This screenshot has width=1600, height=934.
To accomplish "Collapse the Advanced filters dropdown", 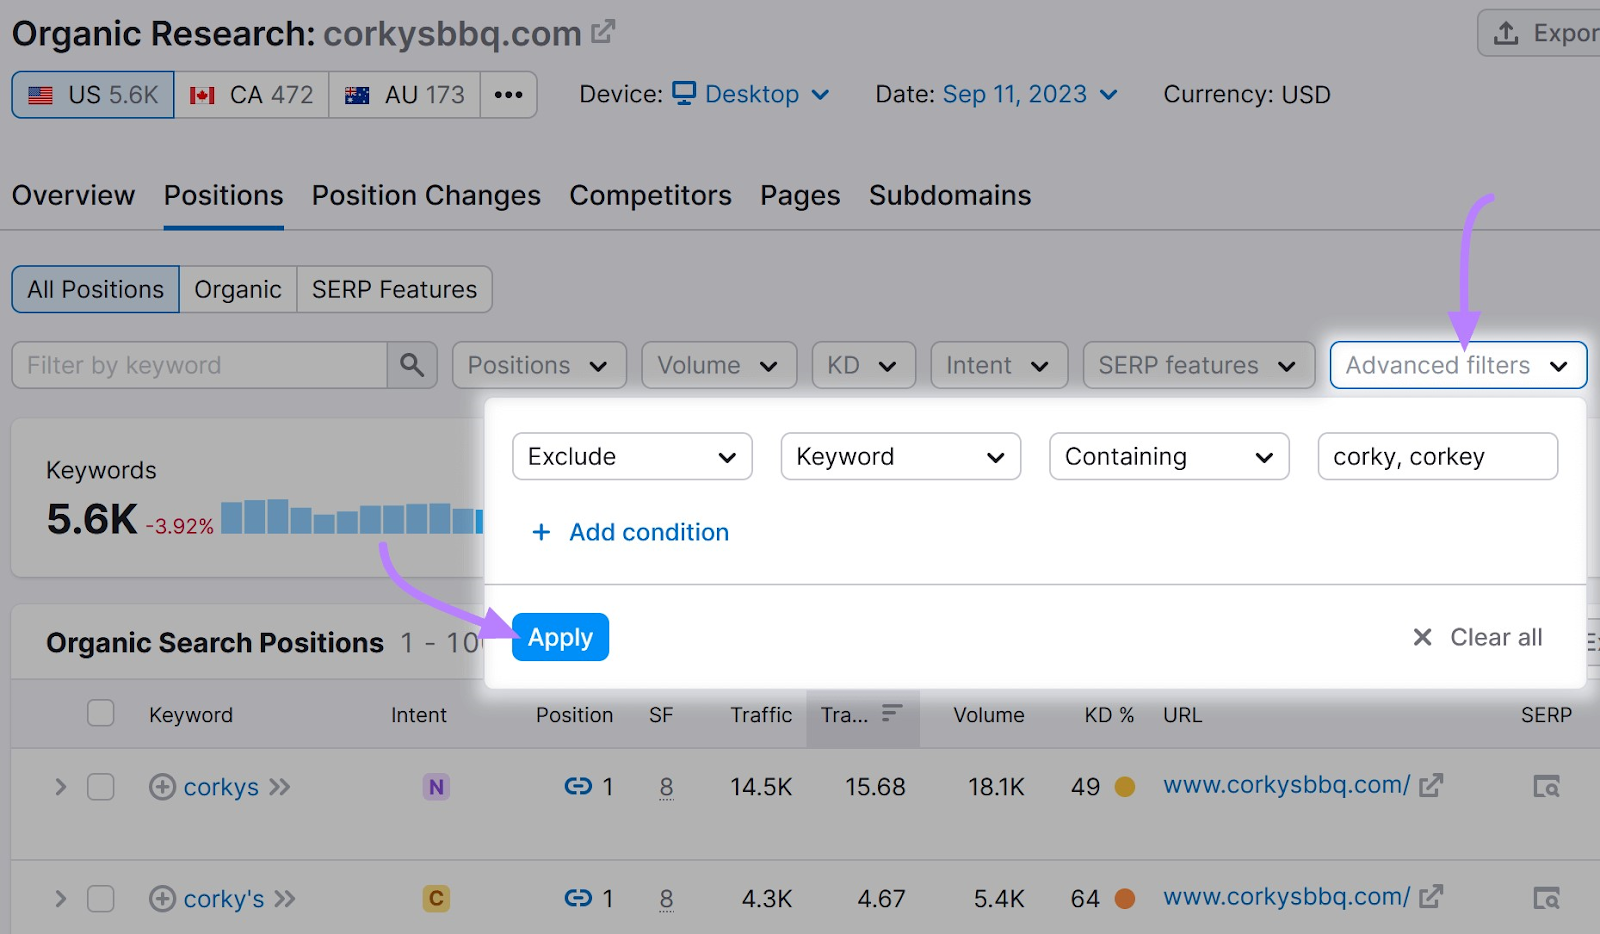I will click(1458, 365).
